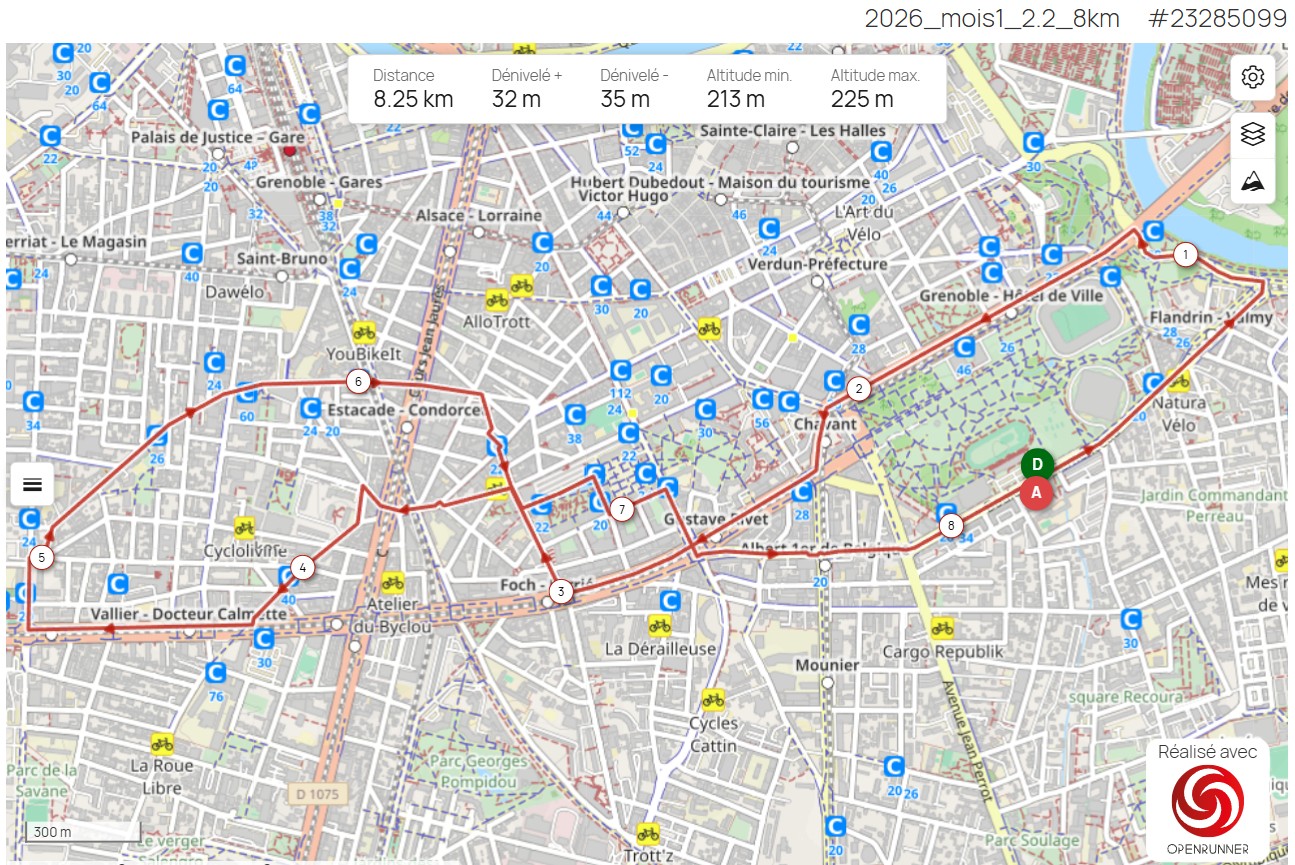
Task: Open the hamburger menu panel on the left
Action: point(33,484)
